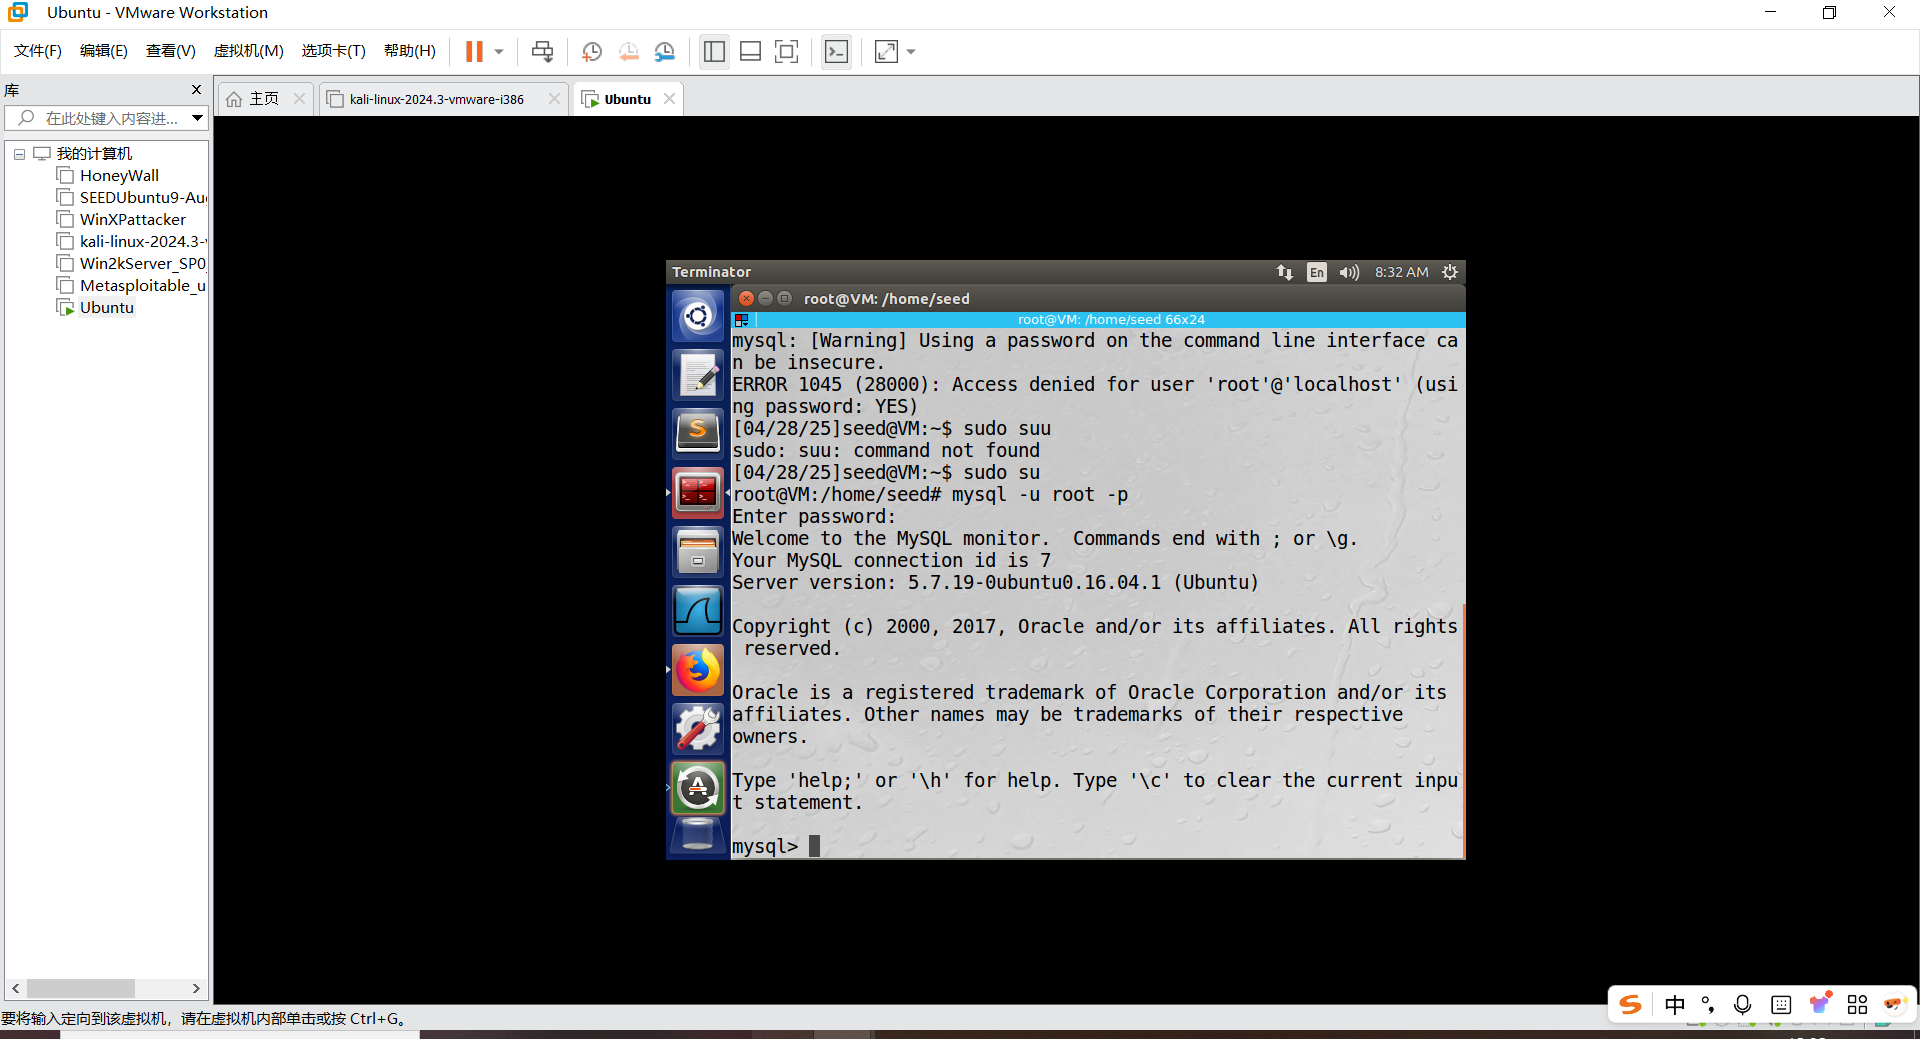The width and height of the screenshot is (1920, 1039).
Task: Toggle Sogou punctuation mode
Action: point(1708,1005)
